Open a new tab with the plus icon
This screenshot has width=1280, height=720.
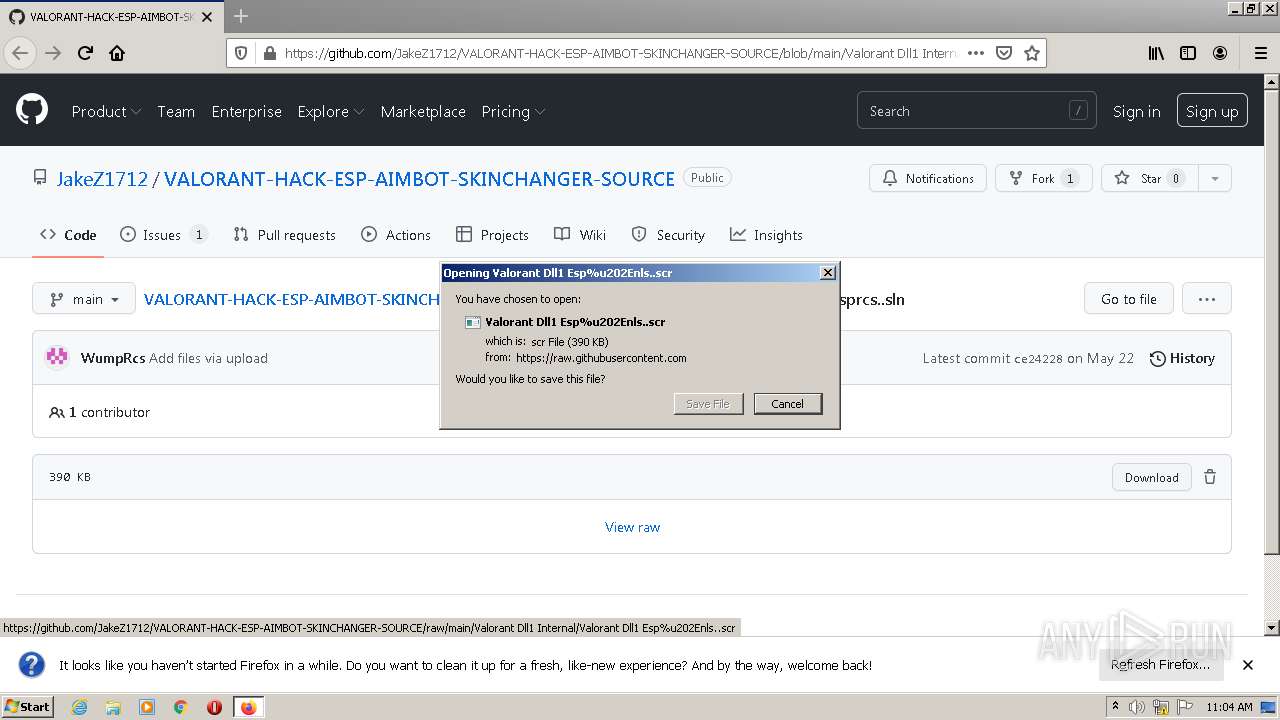pyautogui.click(x=241, y=16)
